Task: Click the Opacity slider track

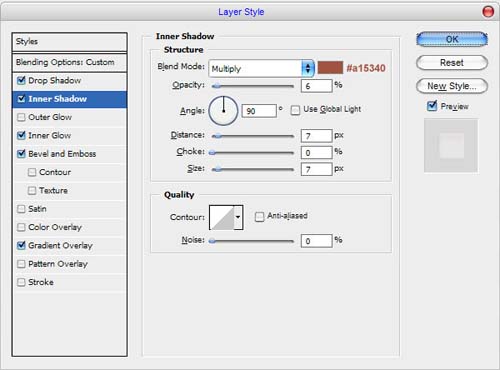Action: coord(253,86)
